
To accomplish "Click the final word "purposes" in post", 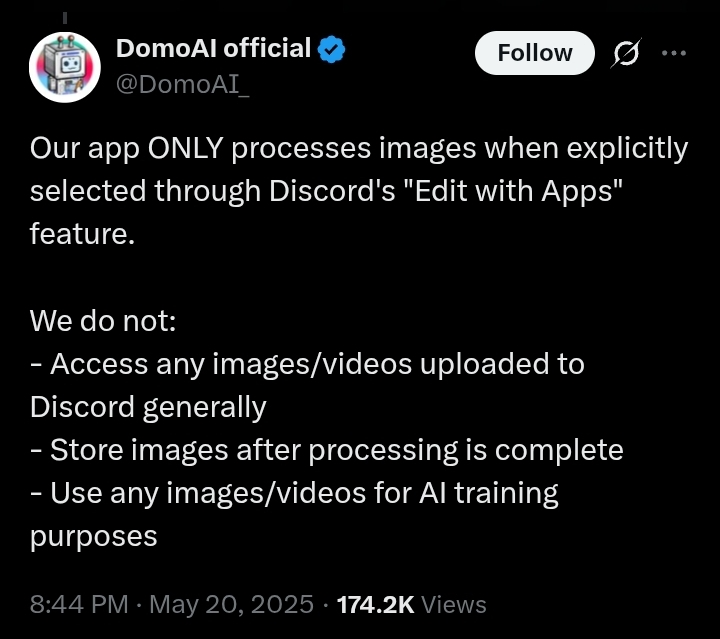I will 94,537.
